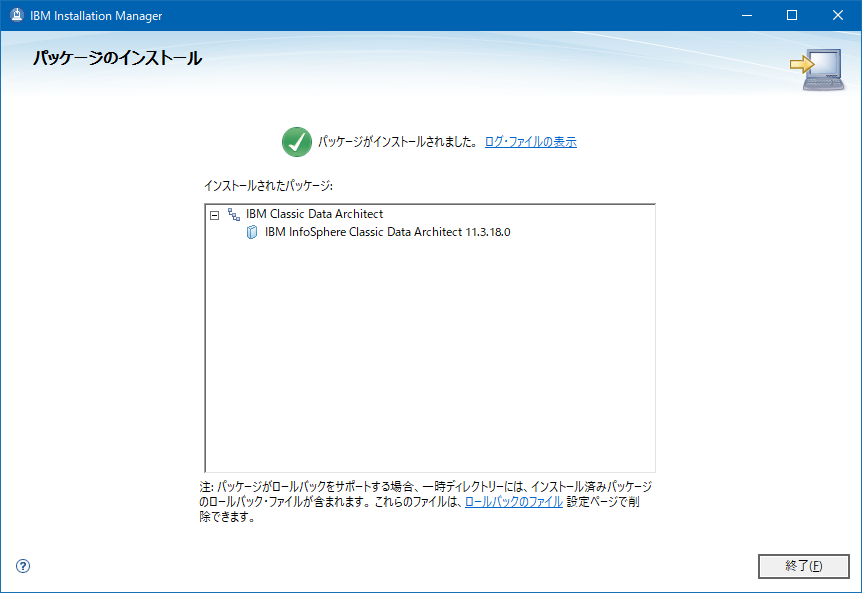This screenshot has width=862, height=593.
Task: Close the IBM Installation Manager window
Action: (x=837, y=15)
